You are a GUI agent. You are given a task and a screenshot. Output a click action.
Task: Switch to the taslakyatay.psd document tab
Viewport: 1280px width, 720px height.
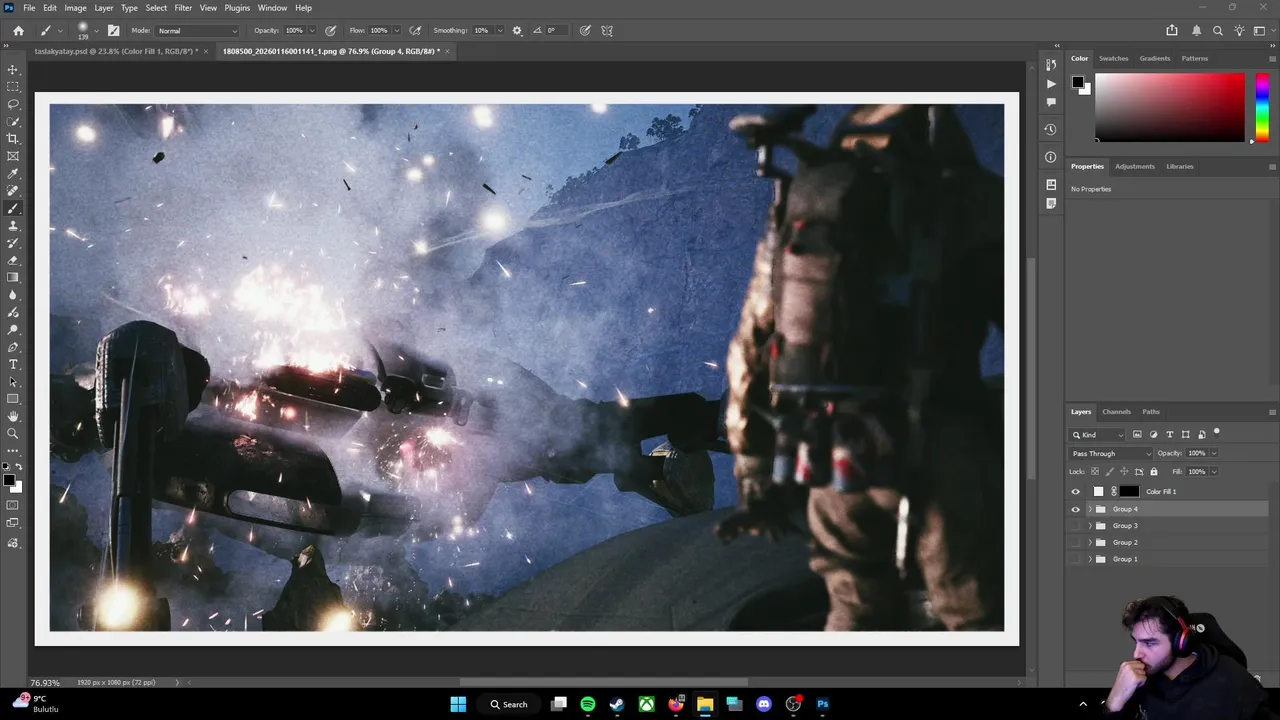[116, 51]
